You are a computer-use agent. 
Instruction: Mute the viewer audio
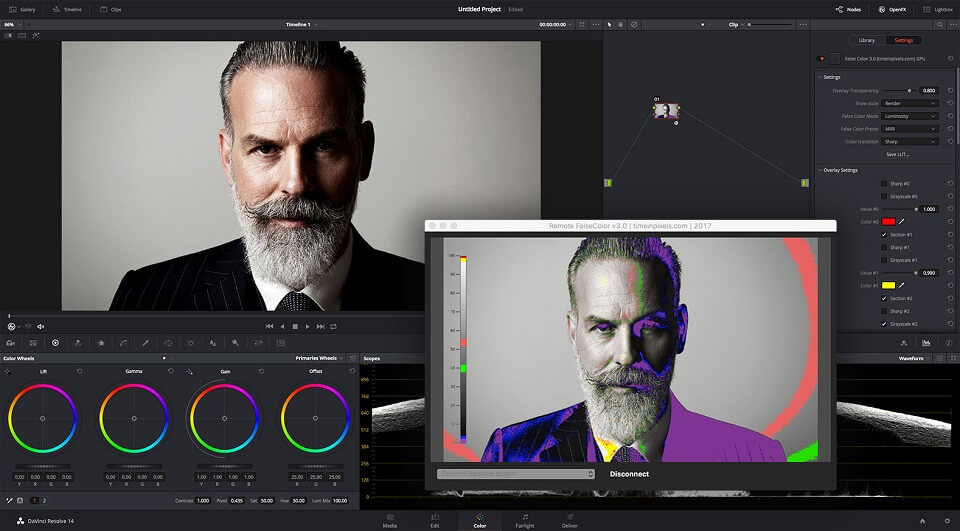(41, 326)
